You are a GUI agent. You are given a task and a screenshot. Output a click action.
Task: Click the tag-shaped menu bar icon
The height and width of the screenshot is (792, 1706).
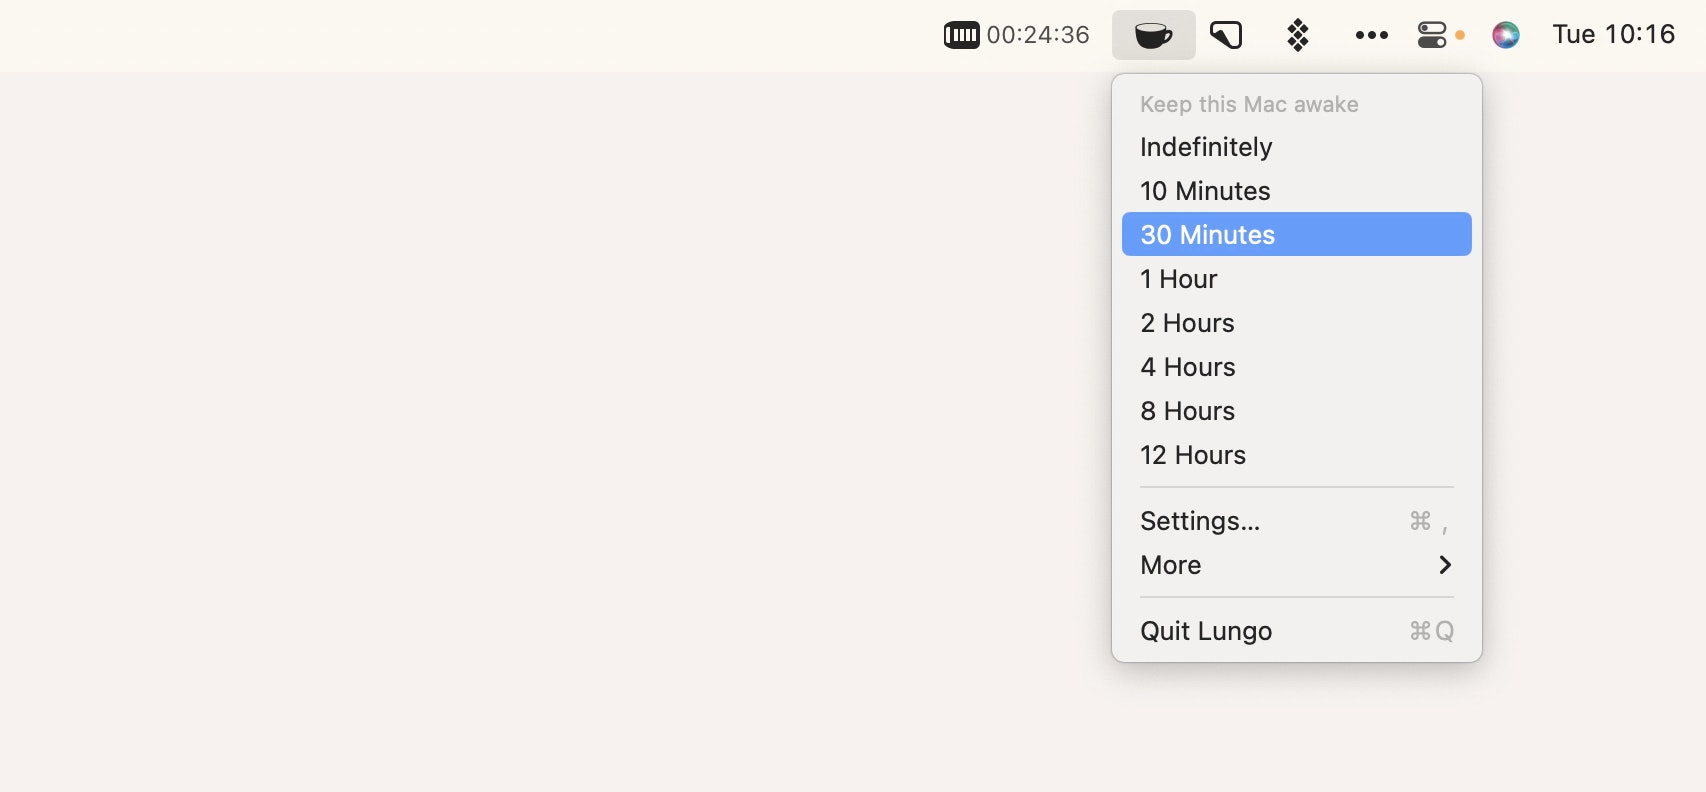pyautogui.click(x=1226, y=35)
